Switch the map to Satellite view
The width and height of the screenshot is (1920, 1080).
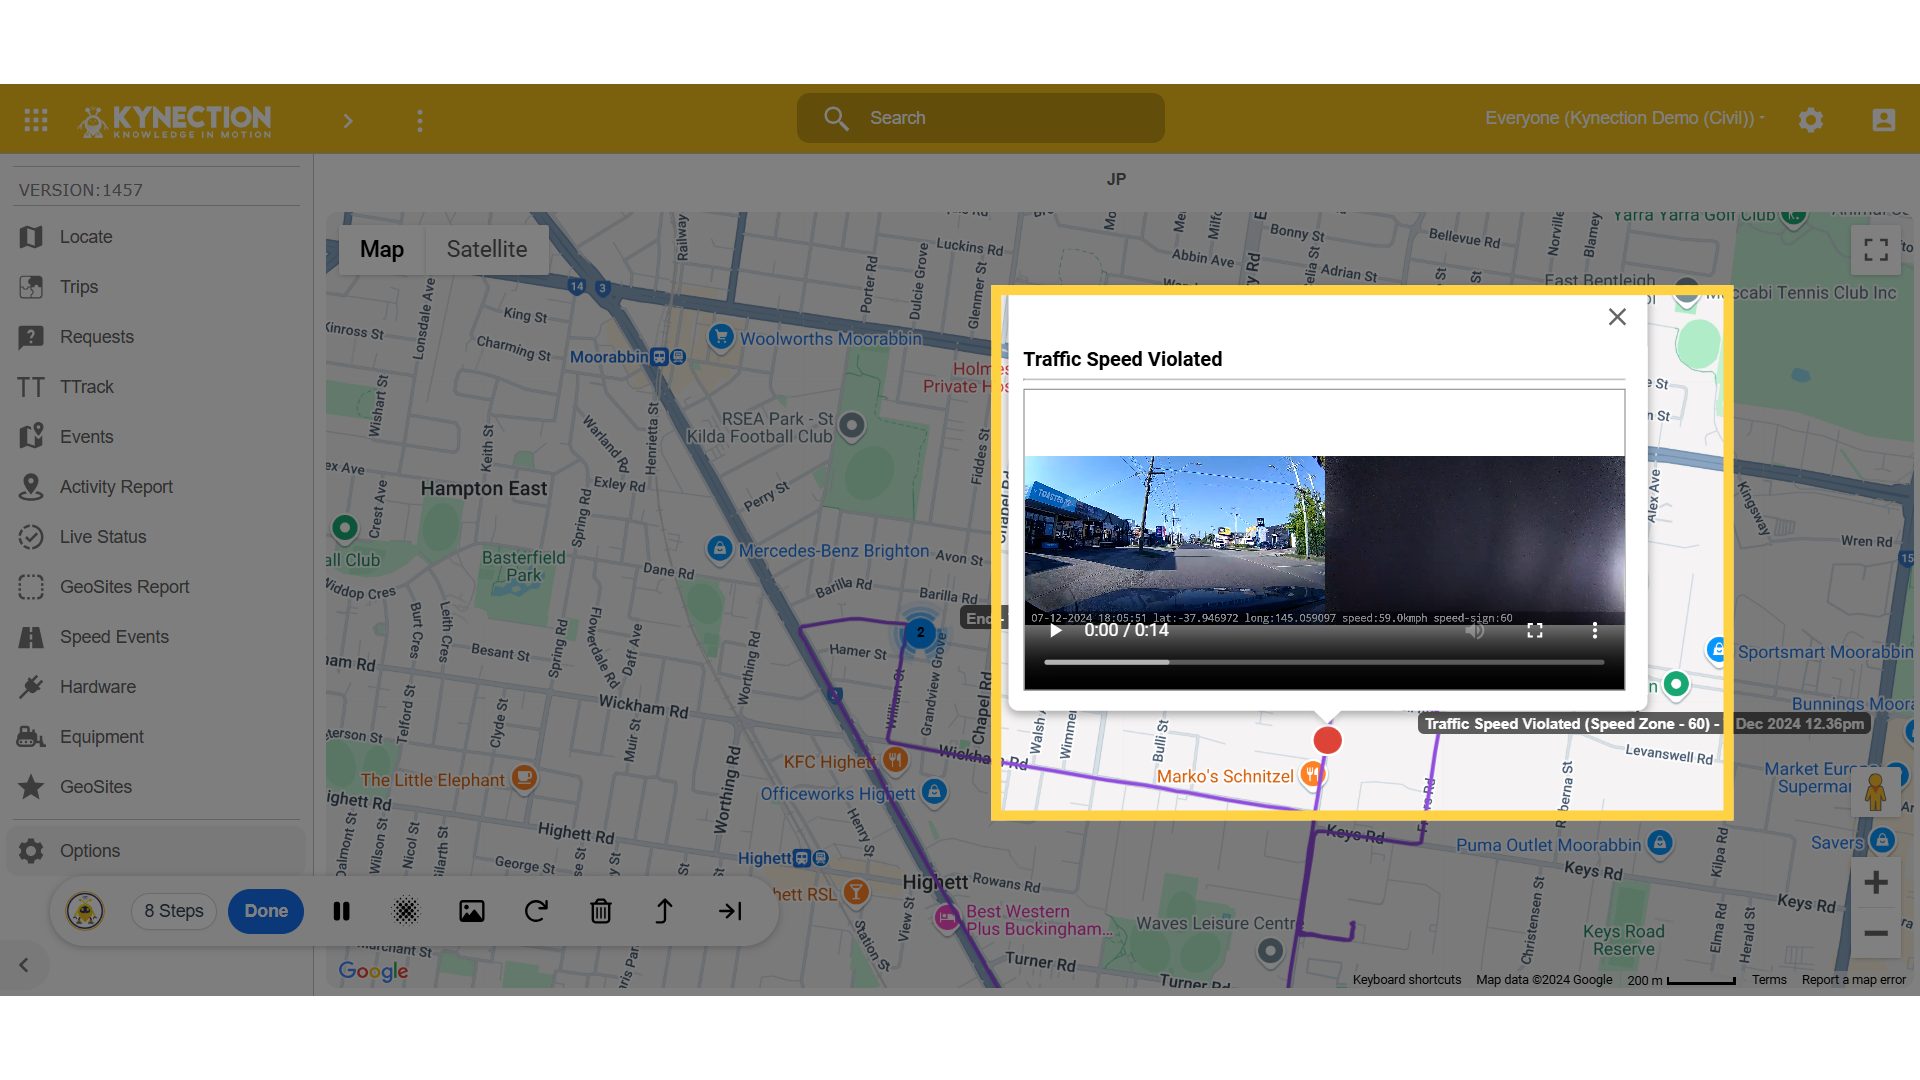coord(487,249)
